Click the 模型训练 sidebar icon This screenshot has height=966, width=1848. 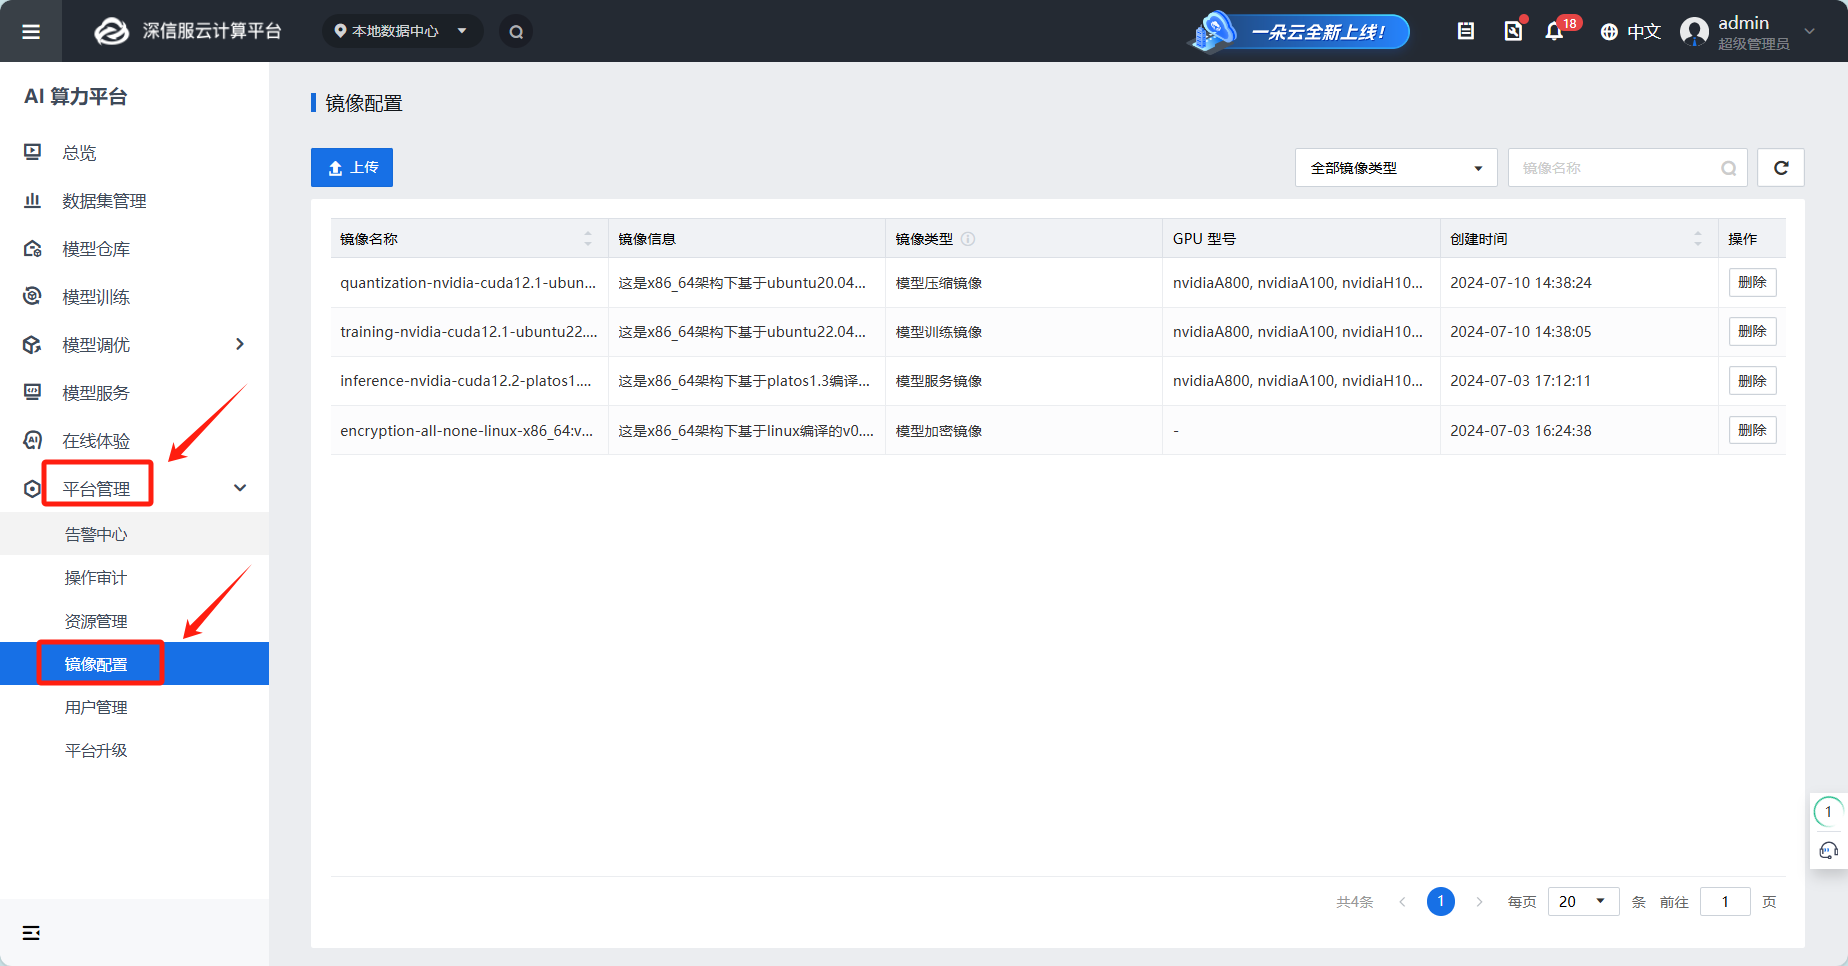tap(32, 296)
